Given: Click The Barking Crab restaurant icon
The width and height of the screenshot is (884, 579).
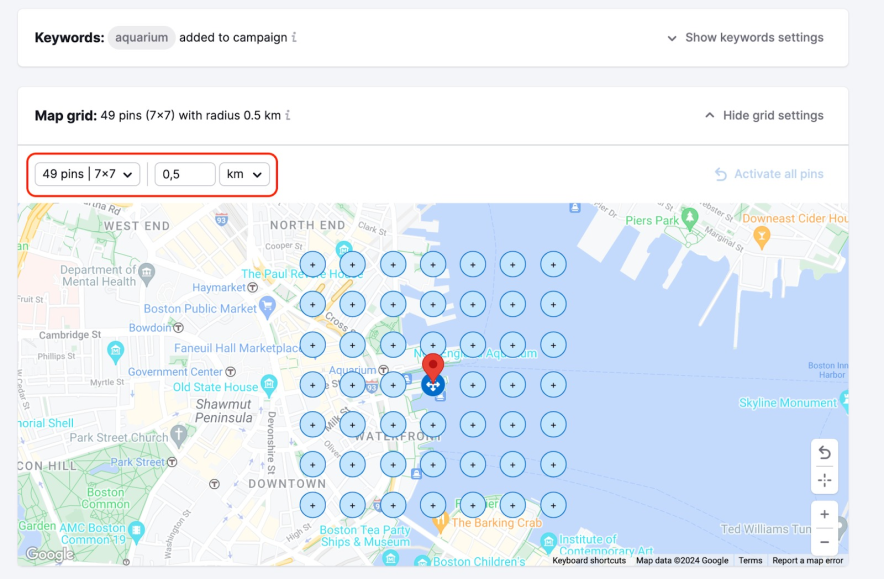Looking at the screenshot, I should 439,522.
